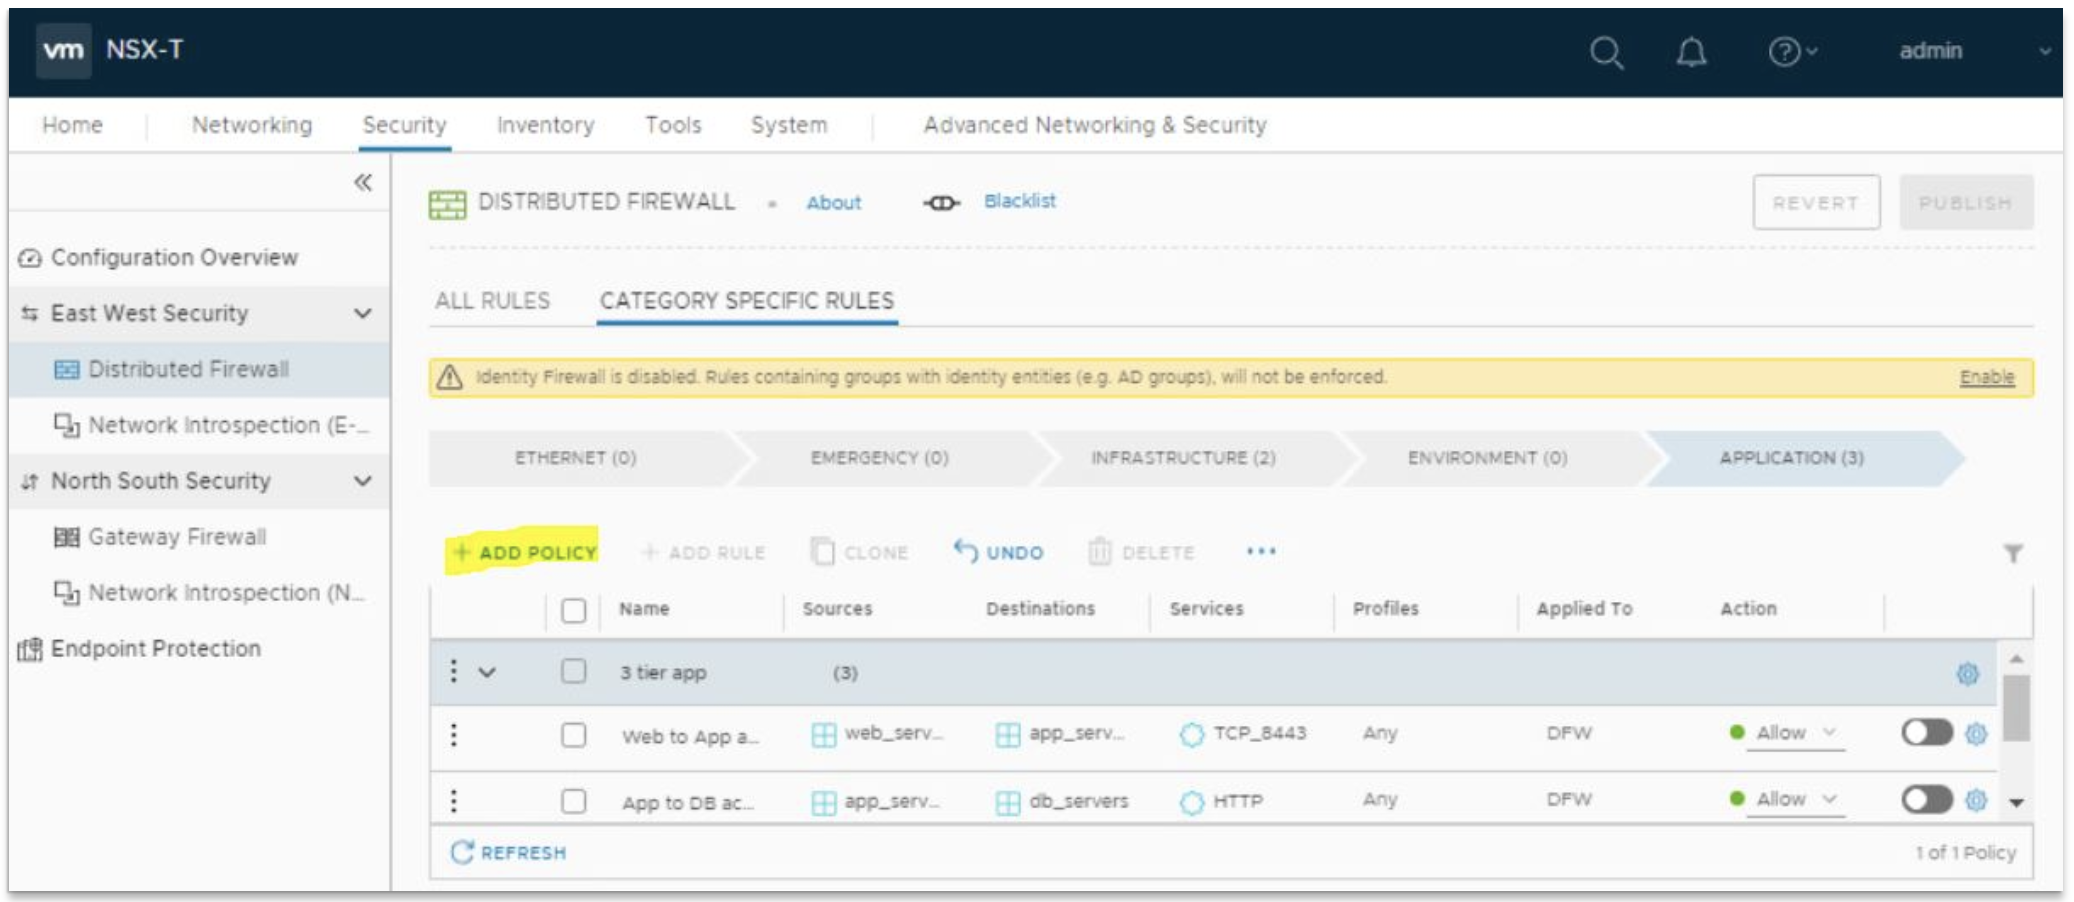
Task: Toggle the Web to App rule enable switch
Action: (1926, 733)
